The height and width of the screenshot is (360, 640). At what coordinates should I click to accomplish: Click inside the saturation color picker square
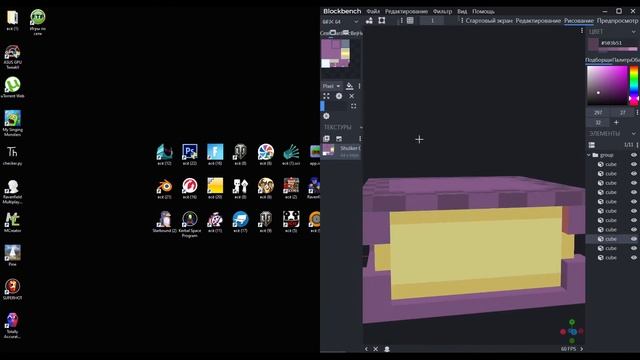click(x=607, y=85)
